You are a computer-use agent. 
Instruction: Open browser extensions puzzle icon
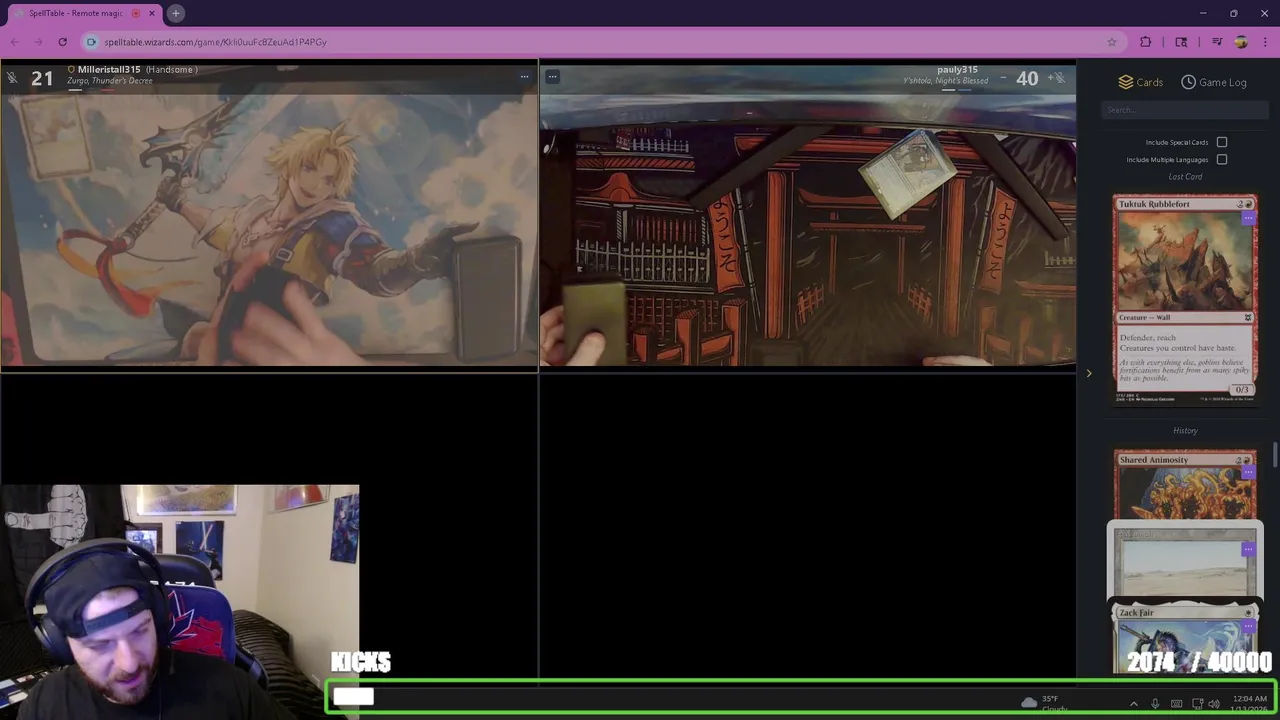pyautogui.click(x=1145, y=42)
